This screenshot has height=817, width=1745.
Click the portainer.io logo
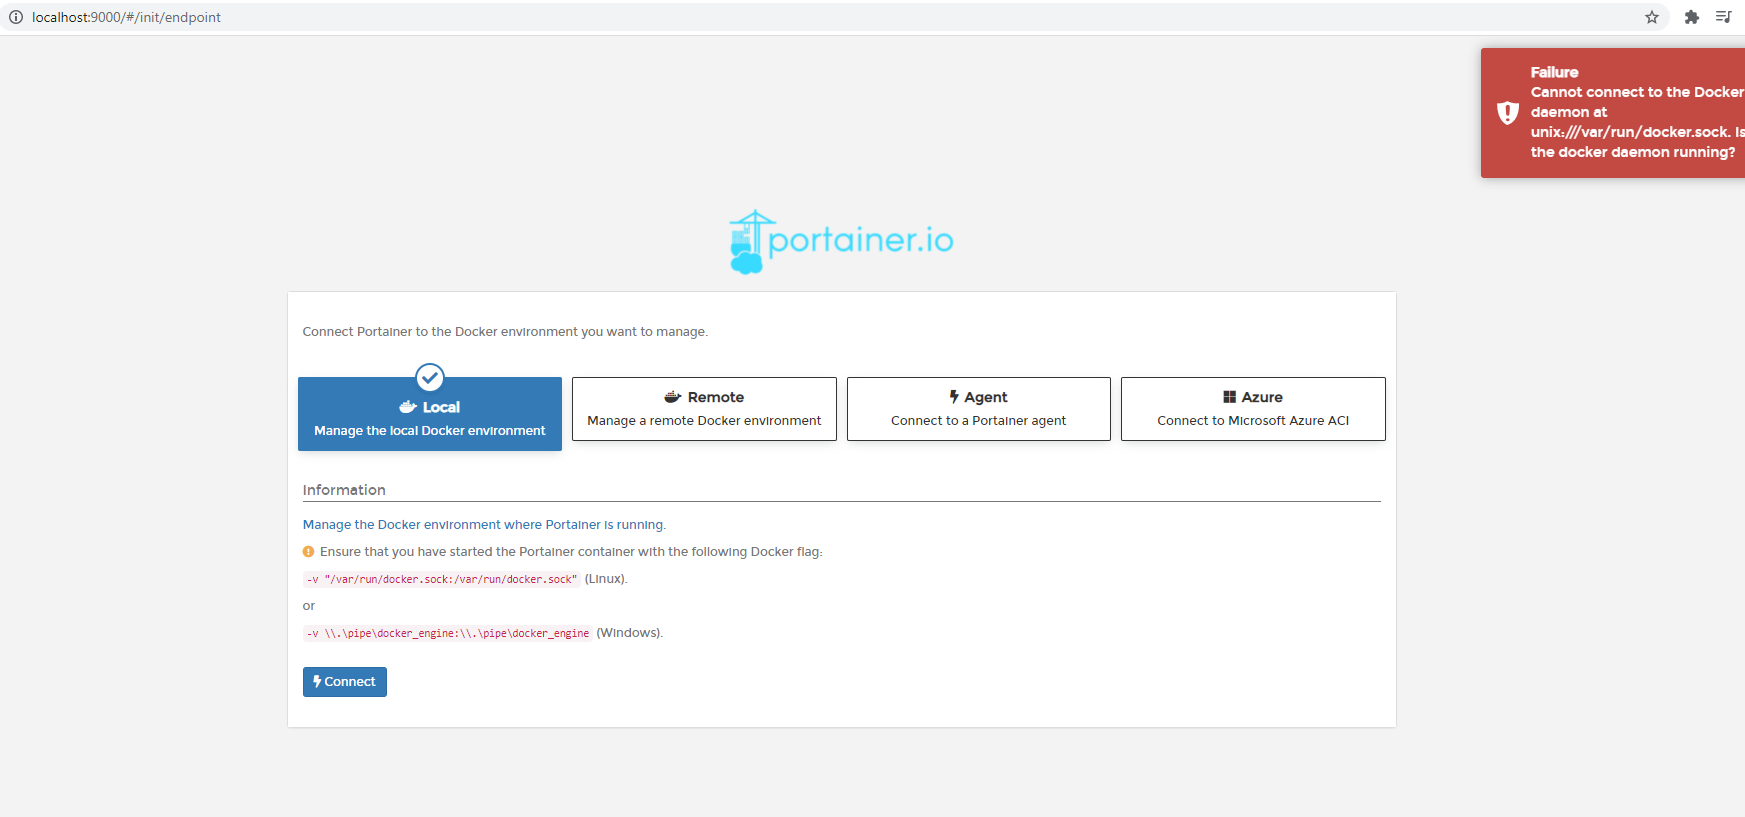pyautogui.click(x=841, y=241)
